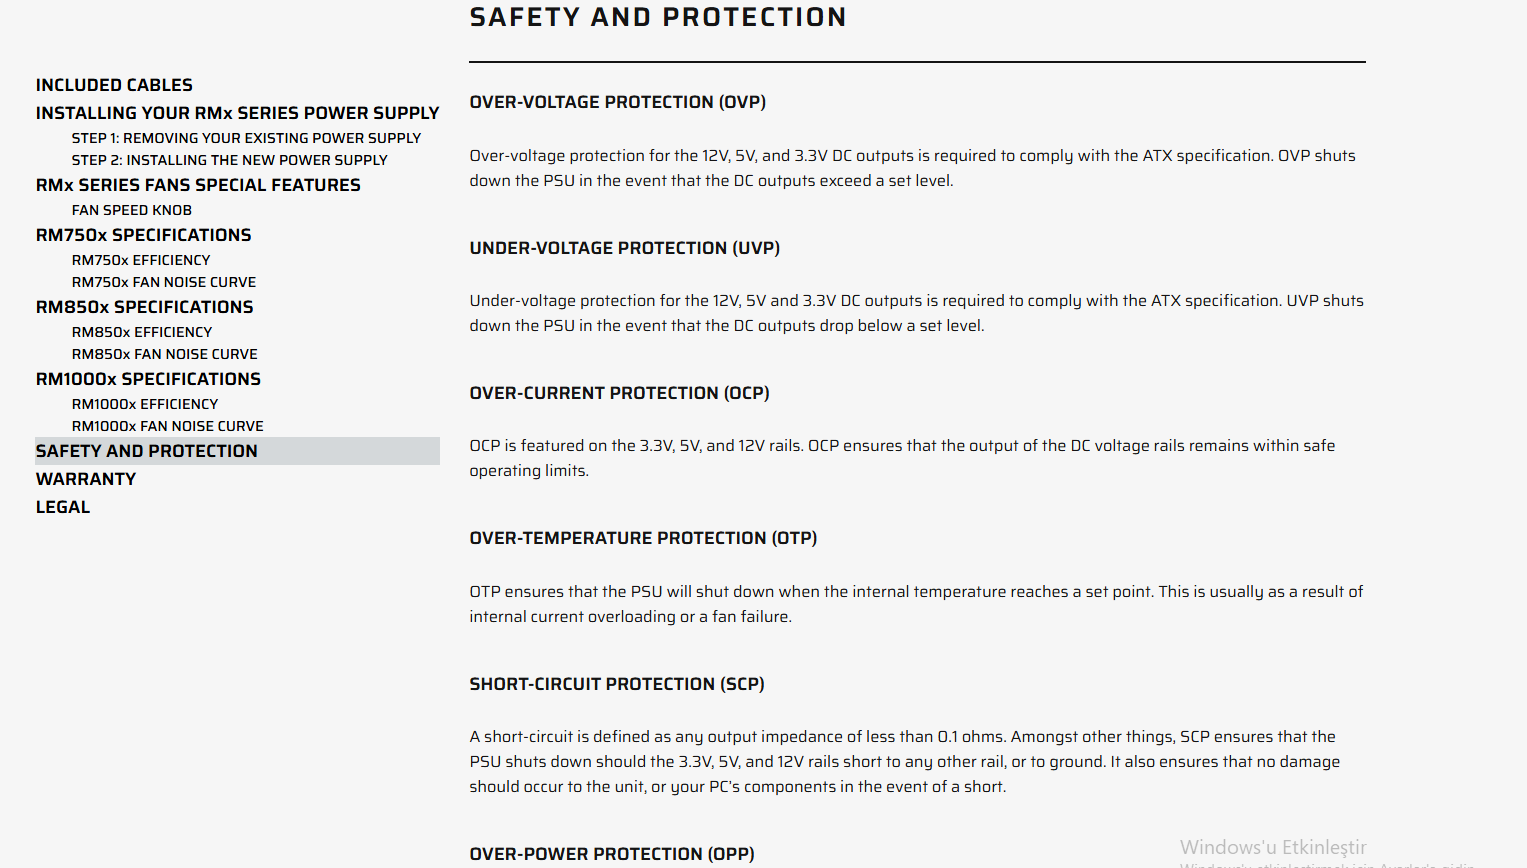This screenshot has height=868, width=1527.
Task: Jump to RMx Series Fans Special Features
Action: [198, 186]
